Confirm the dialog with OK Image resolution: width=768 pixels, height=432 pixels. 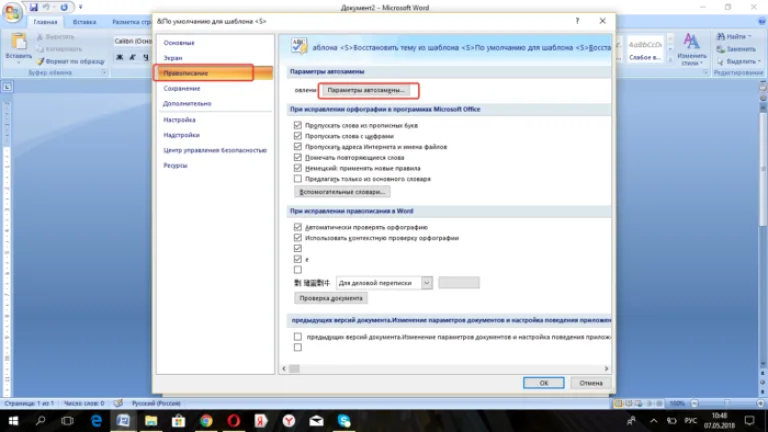click(x=544, y=383)
